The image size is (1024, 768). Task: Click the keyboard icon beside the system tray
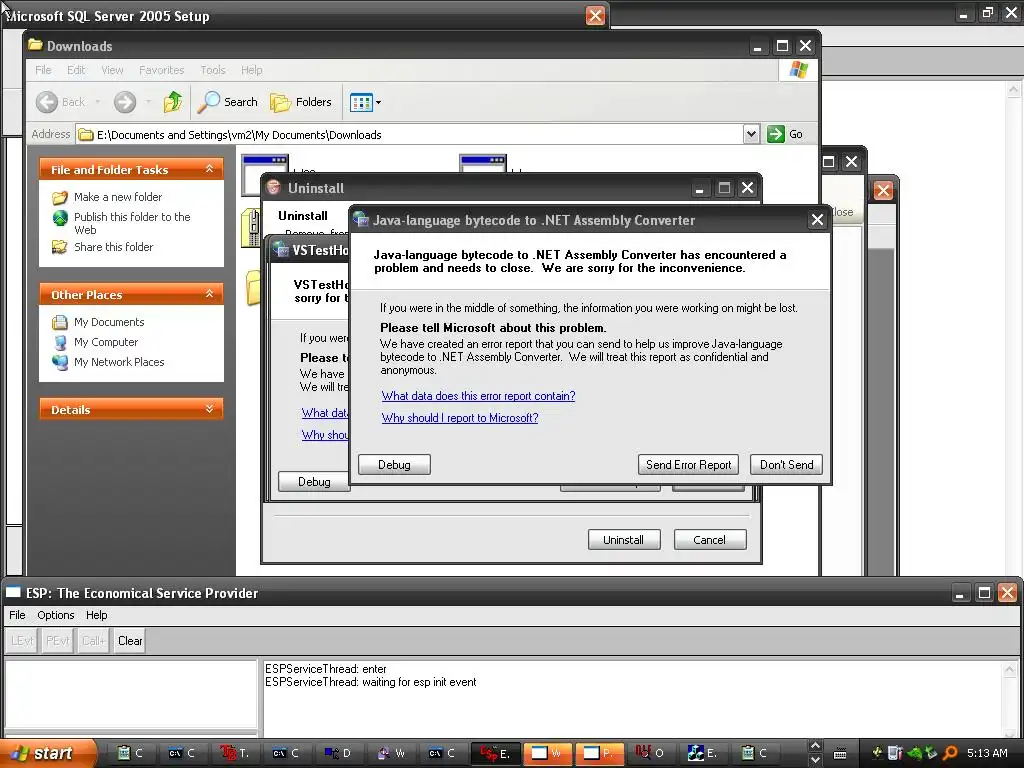pyautogui.click(x=840, y=754)
